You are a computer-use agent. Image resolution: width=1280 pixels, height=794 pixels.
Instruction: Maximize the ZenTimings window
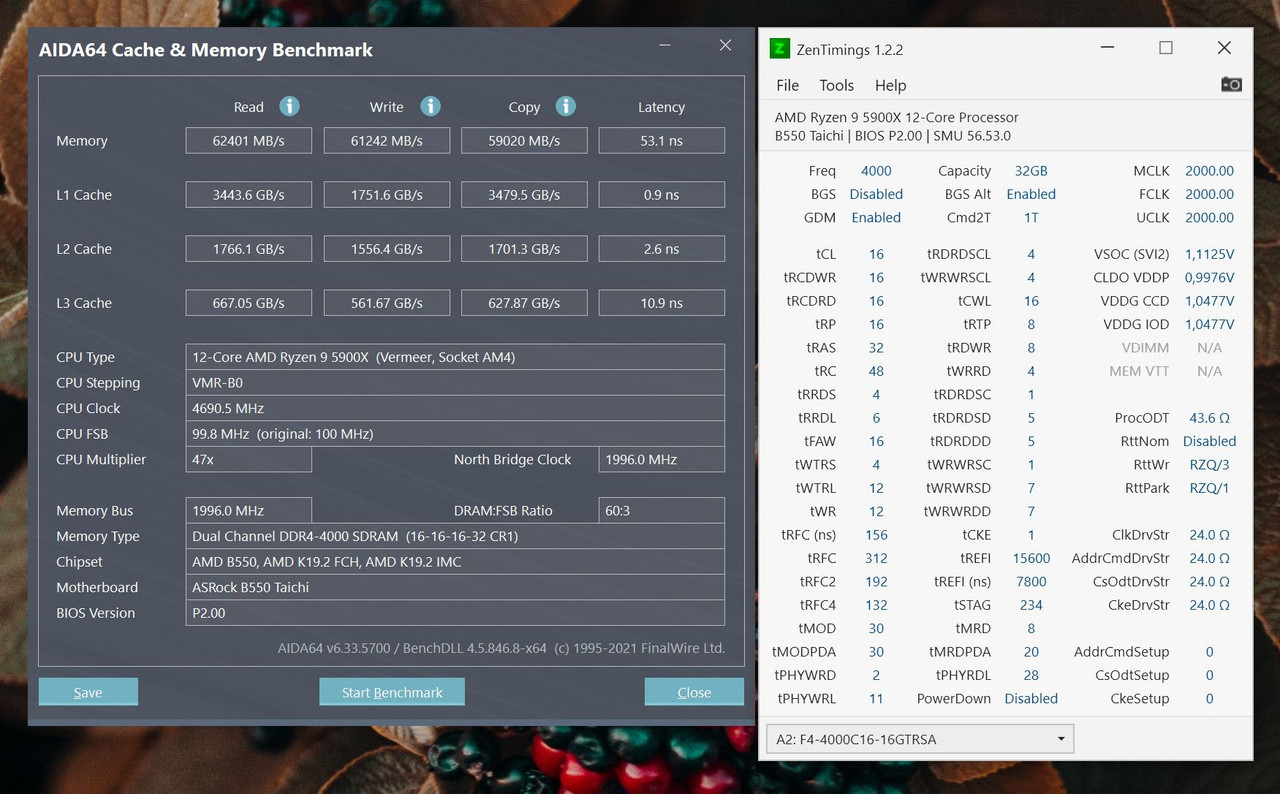pos(1166,48)
